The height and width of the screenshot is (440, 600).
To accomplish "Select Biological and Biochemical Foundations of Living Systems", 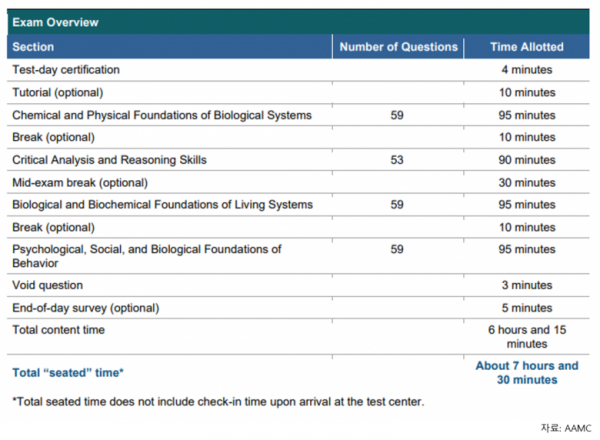I will 163,205.
